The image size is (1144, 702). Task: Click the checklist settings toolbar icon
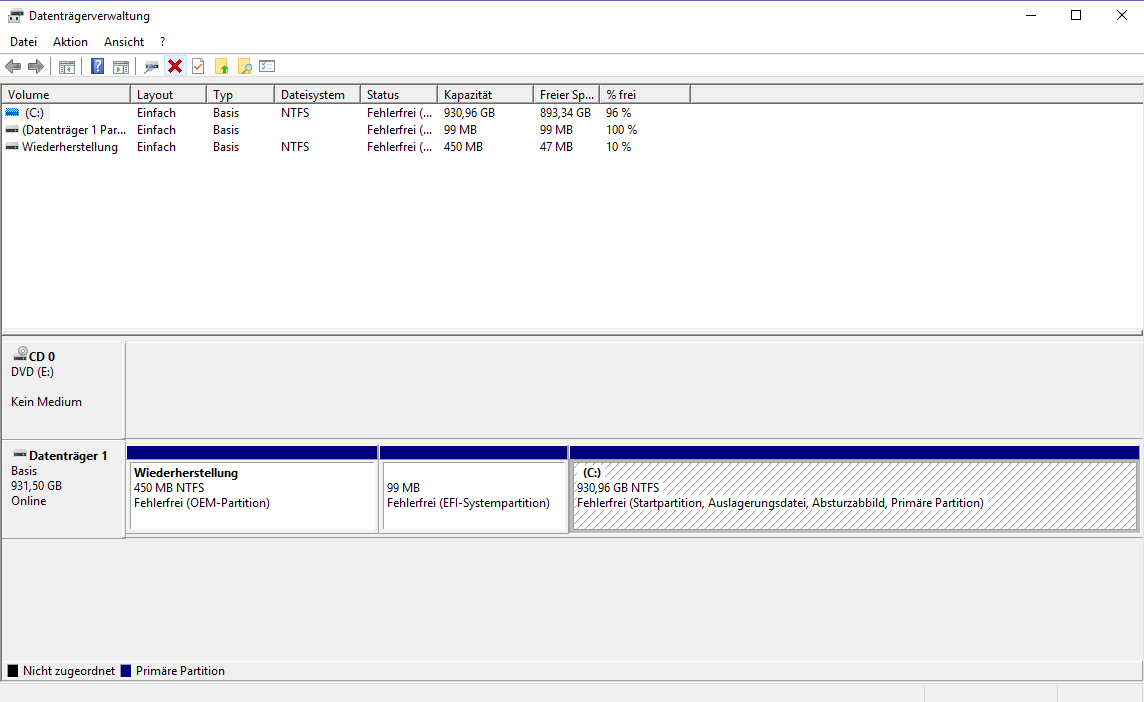click(x=267, y=66)
